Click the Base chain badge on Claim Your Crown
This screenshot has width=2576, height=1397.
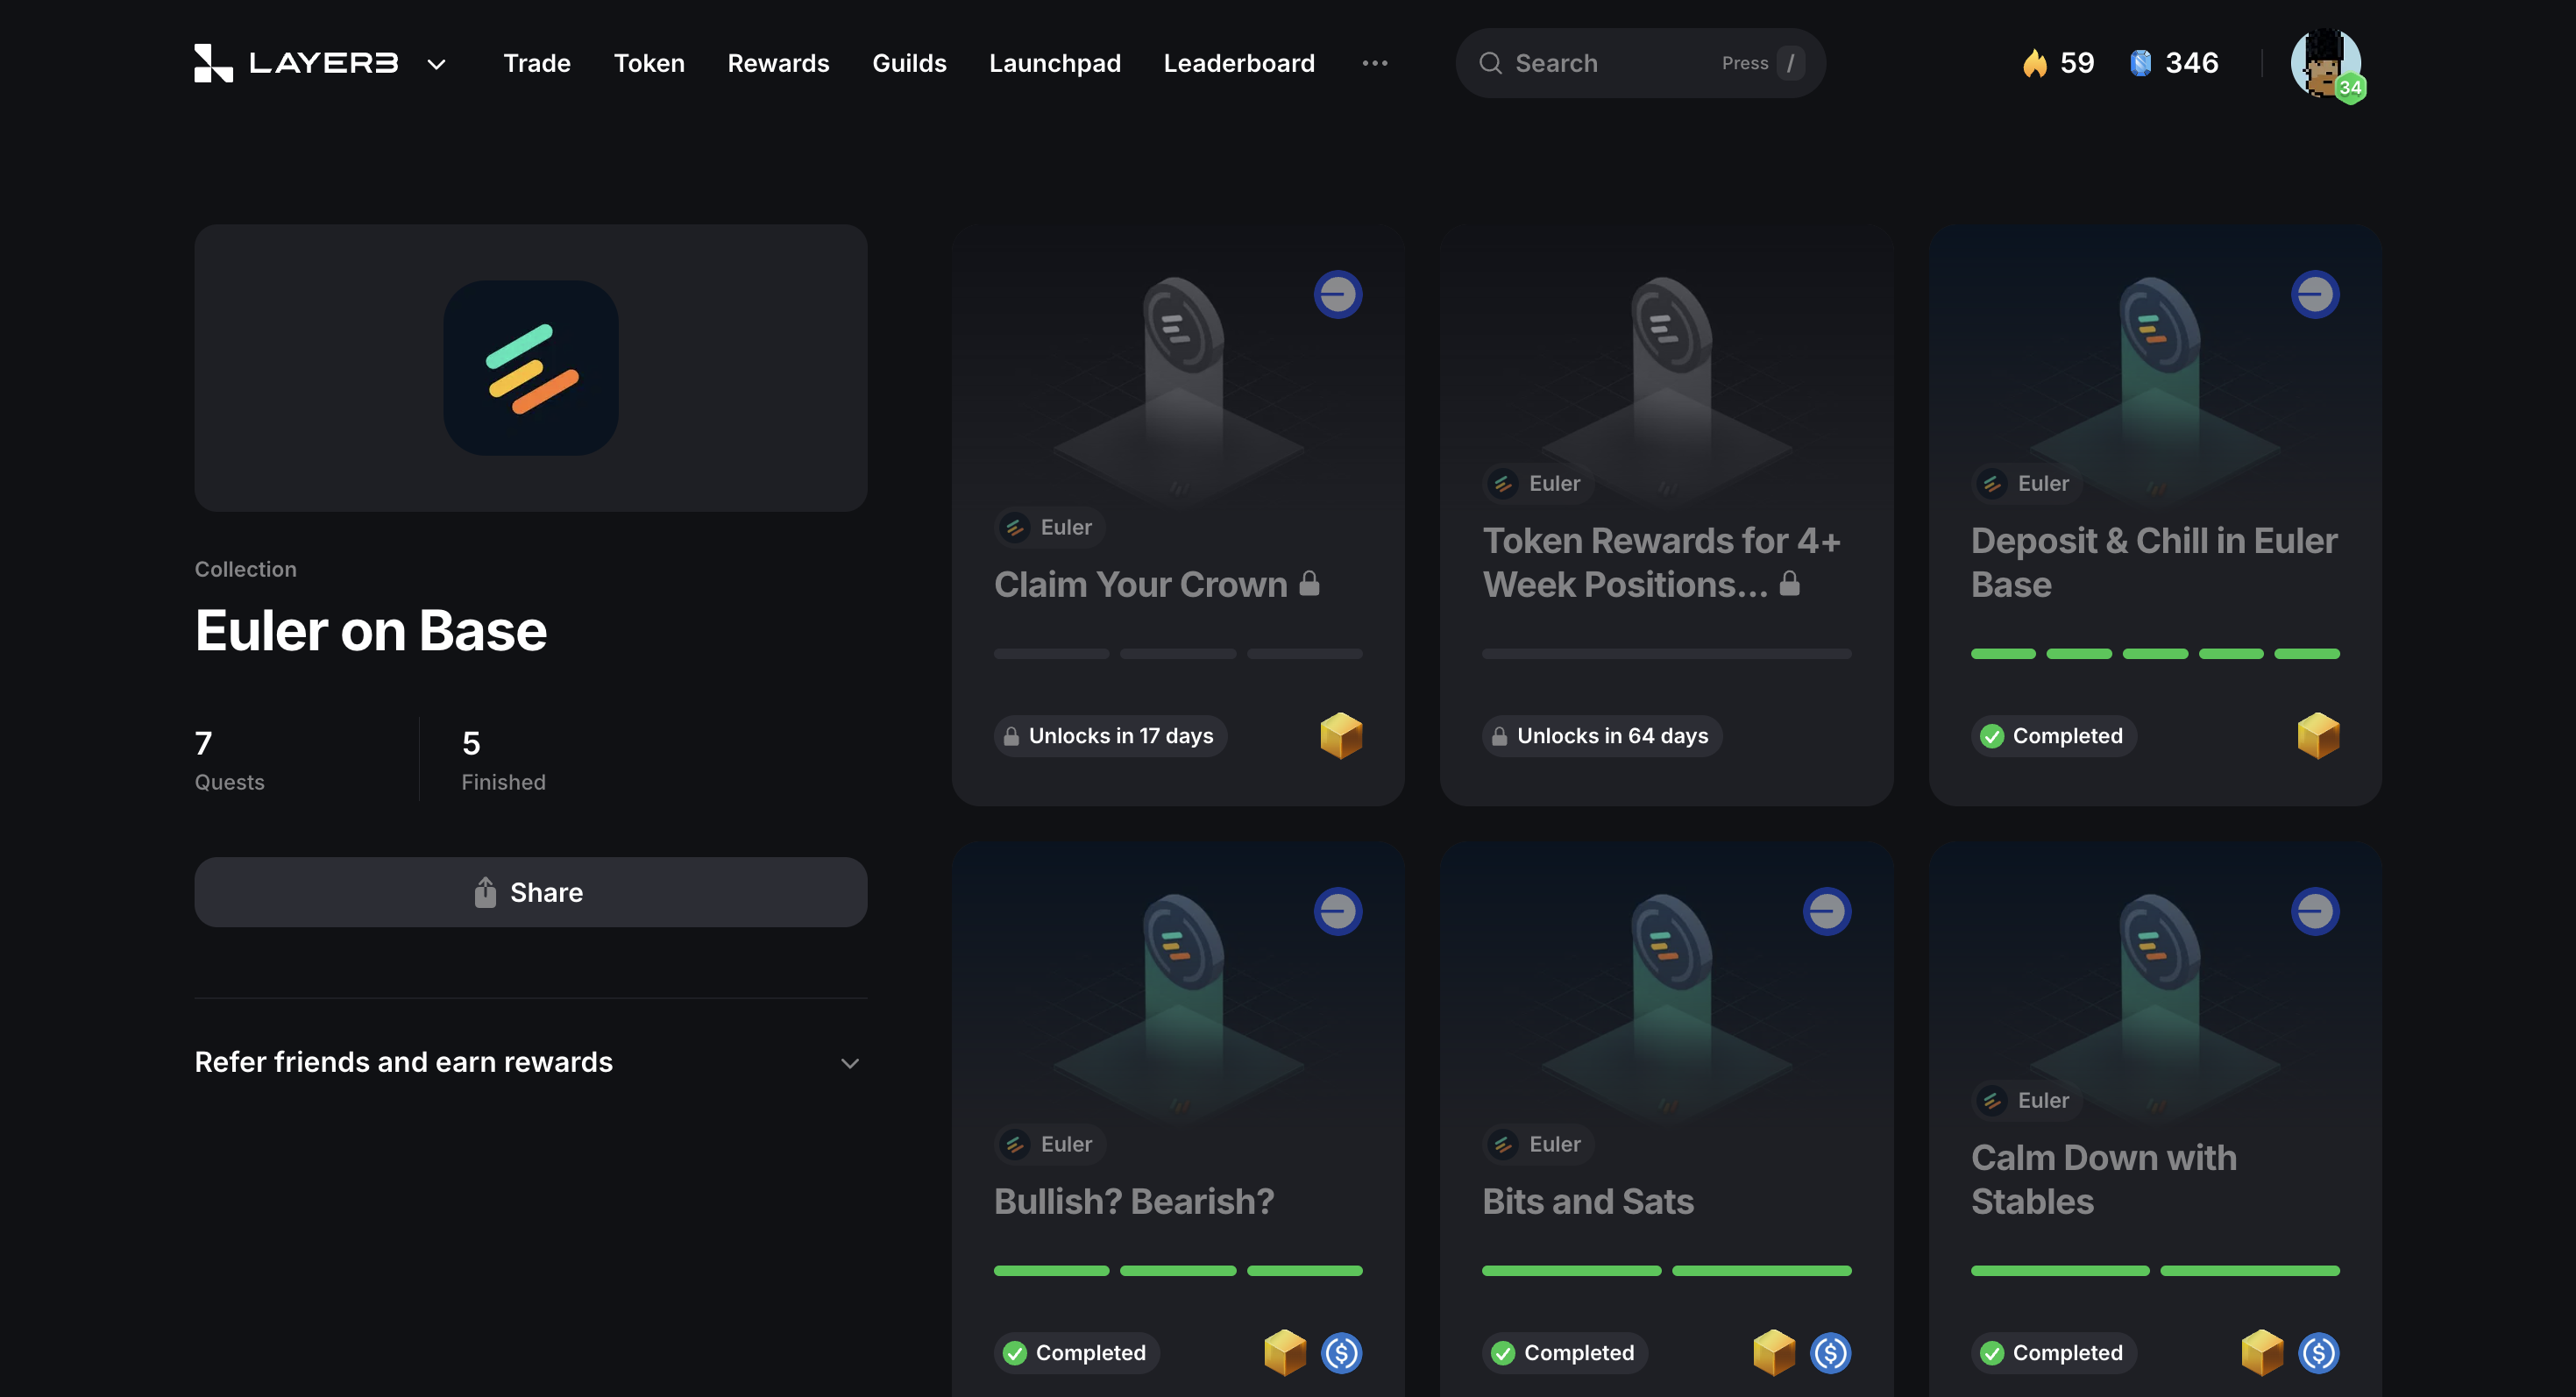click(x=1338, y=294)
